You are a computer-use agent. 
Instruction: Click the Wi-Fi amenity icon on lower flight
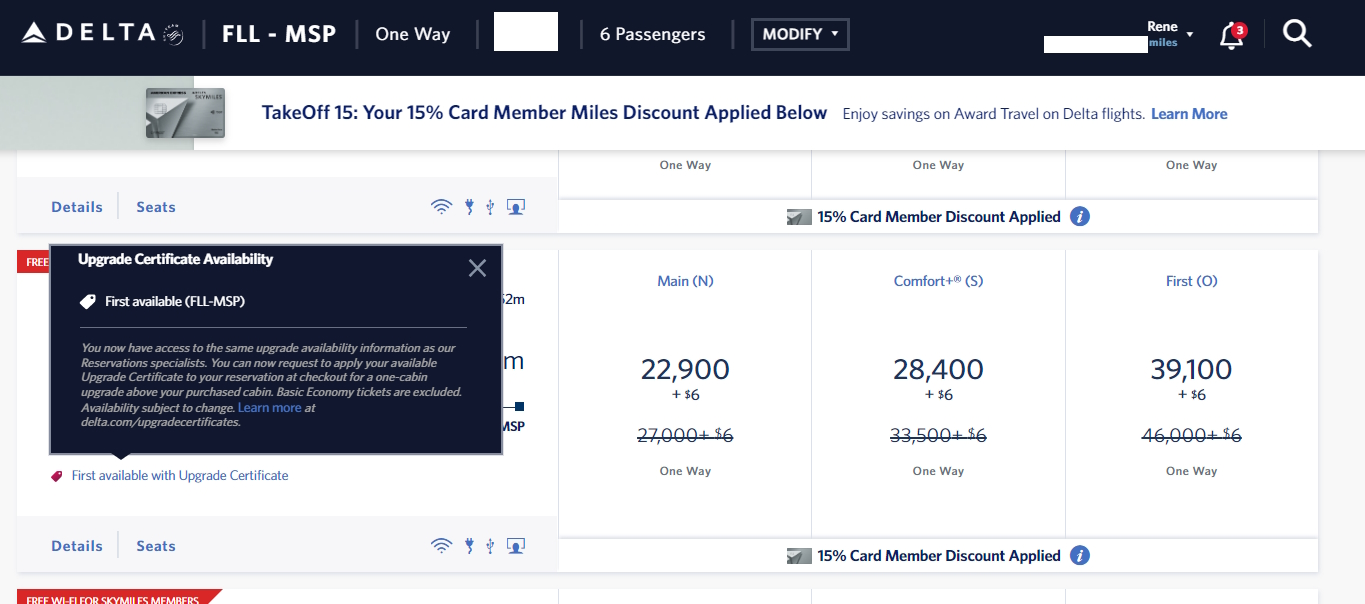441,546
